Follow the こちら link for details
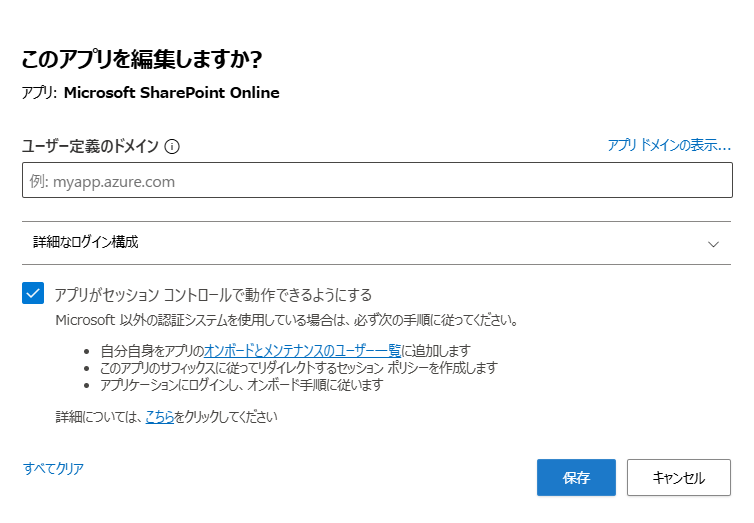 160,416
